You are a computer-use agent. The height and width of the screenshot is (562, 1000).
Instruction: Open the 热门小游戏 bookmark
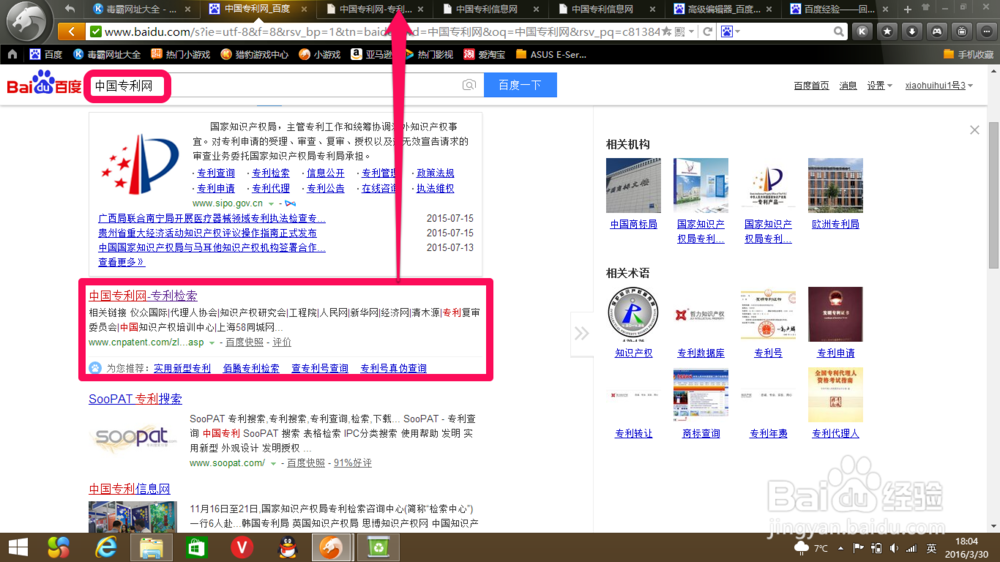click(180, 55)
